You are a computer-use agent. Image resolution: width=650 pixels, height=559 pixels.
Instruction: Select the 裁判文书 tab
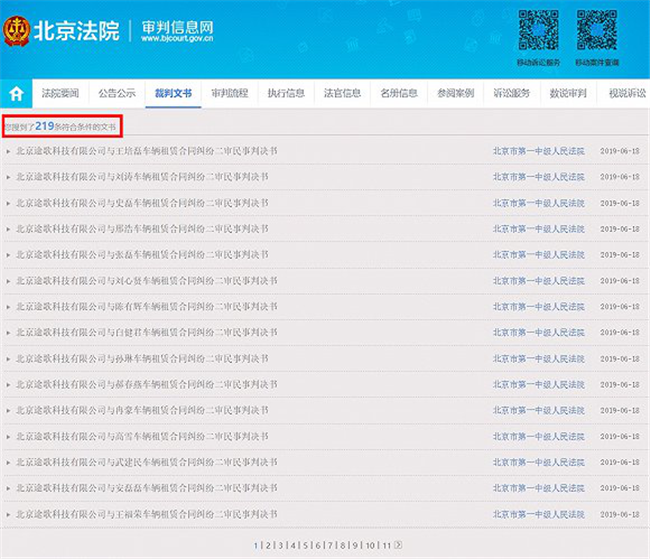173,93
